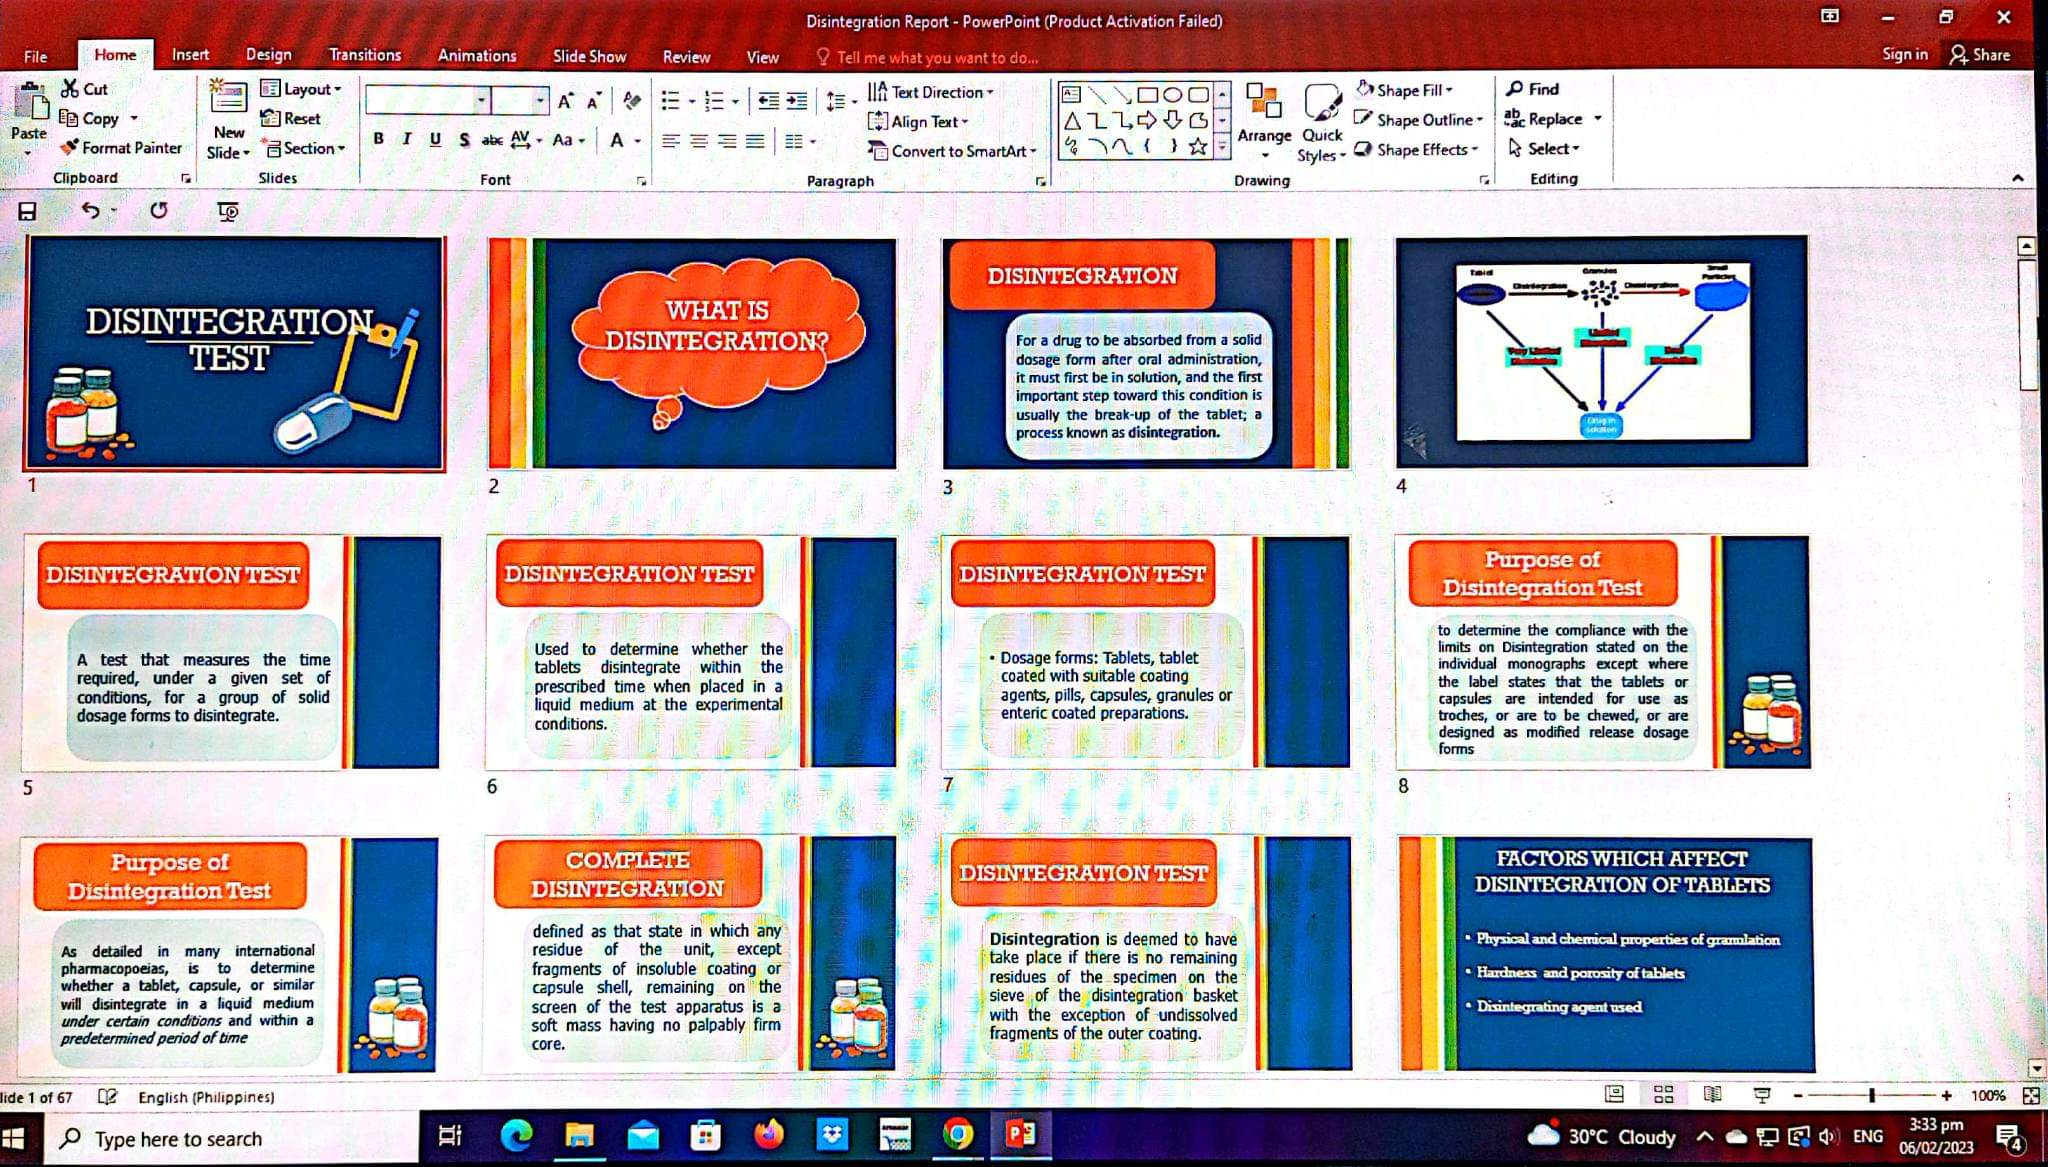Click Sign in link
This screenshot has height=1167, width=2048.
tap(1904, 54)
